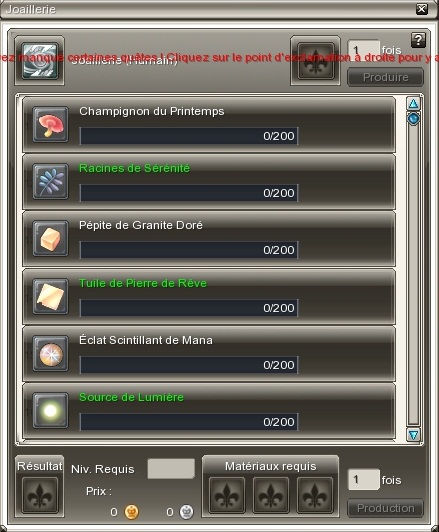
Task: Click the scrollbar down arrow
Action: click(413, 435)
